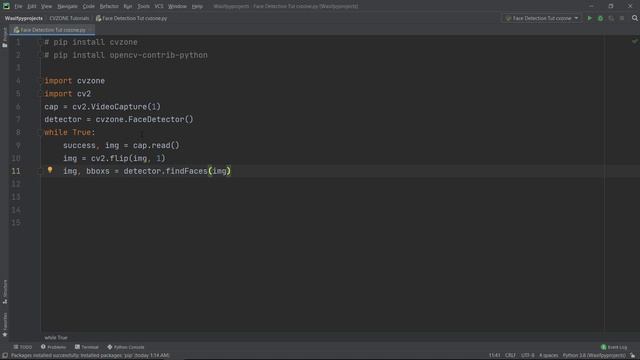
Task: Select CVZONE Tutorials in the breadcrumb bar
Action: [69, 18]
